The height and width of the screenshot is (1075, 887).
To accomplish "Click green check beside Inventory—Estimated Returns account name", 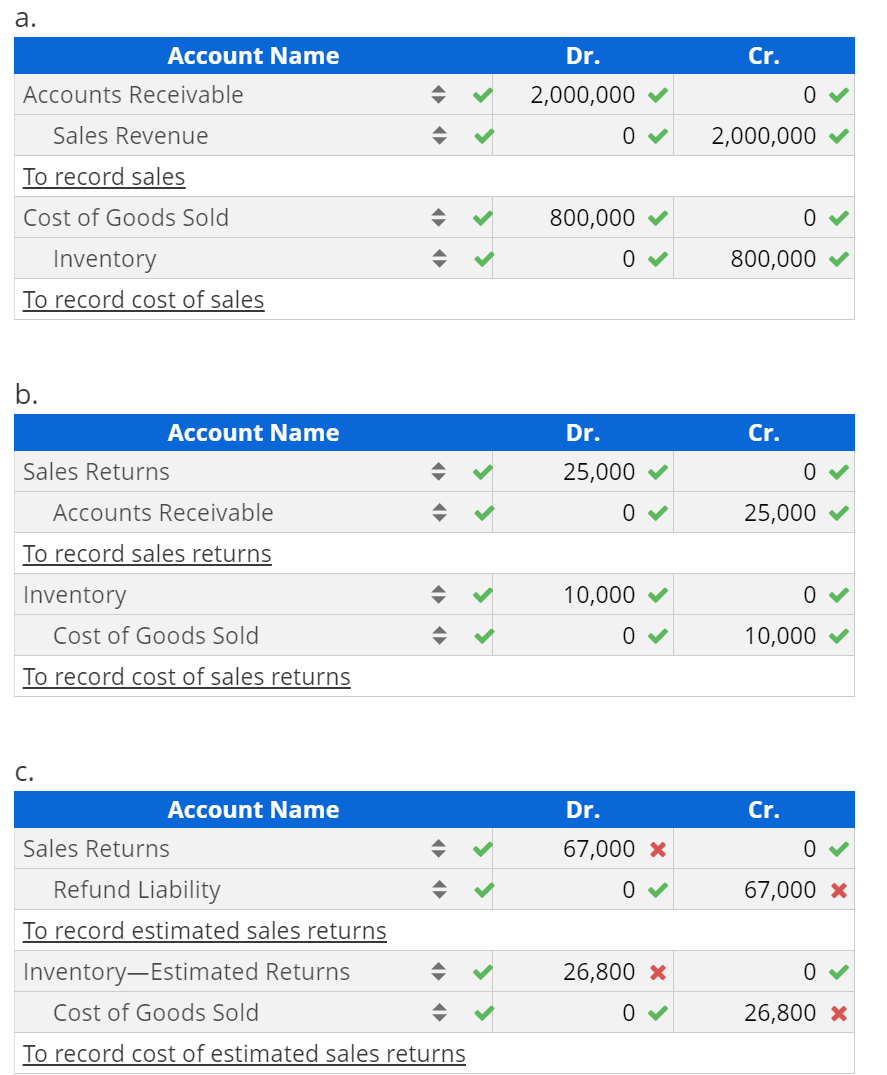I will (x=483, y=971).
